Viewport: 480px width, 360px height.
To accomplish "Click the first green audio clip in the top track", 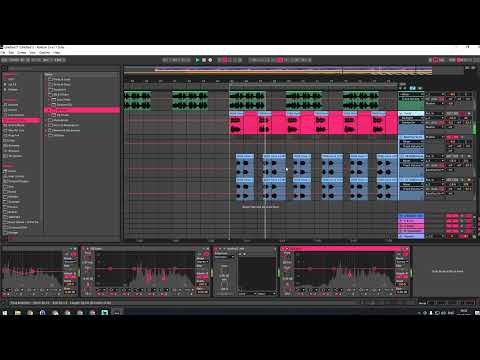I will click(137, 100).
